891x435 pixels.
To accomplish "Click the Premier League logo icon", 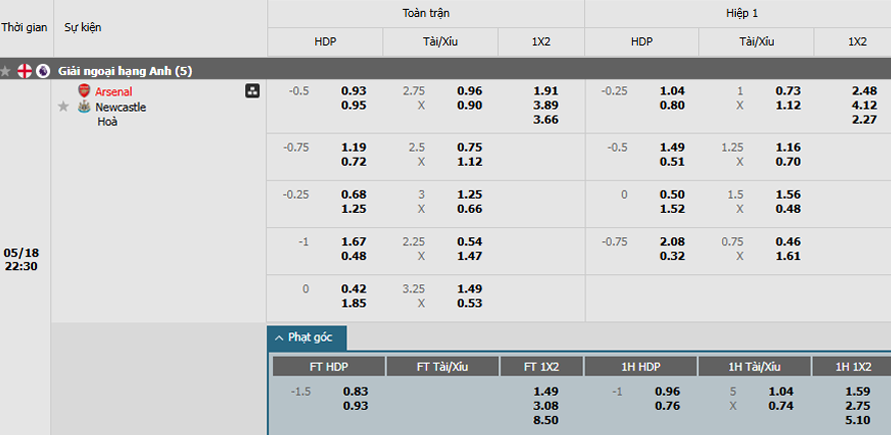I will (43, 71).
